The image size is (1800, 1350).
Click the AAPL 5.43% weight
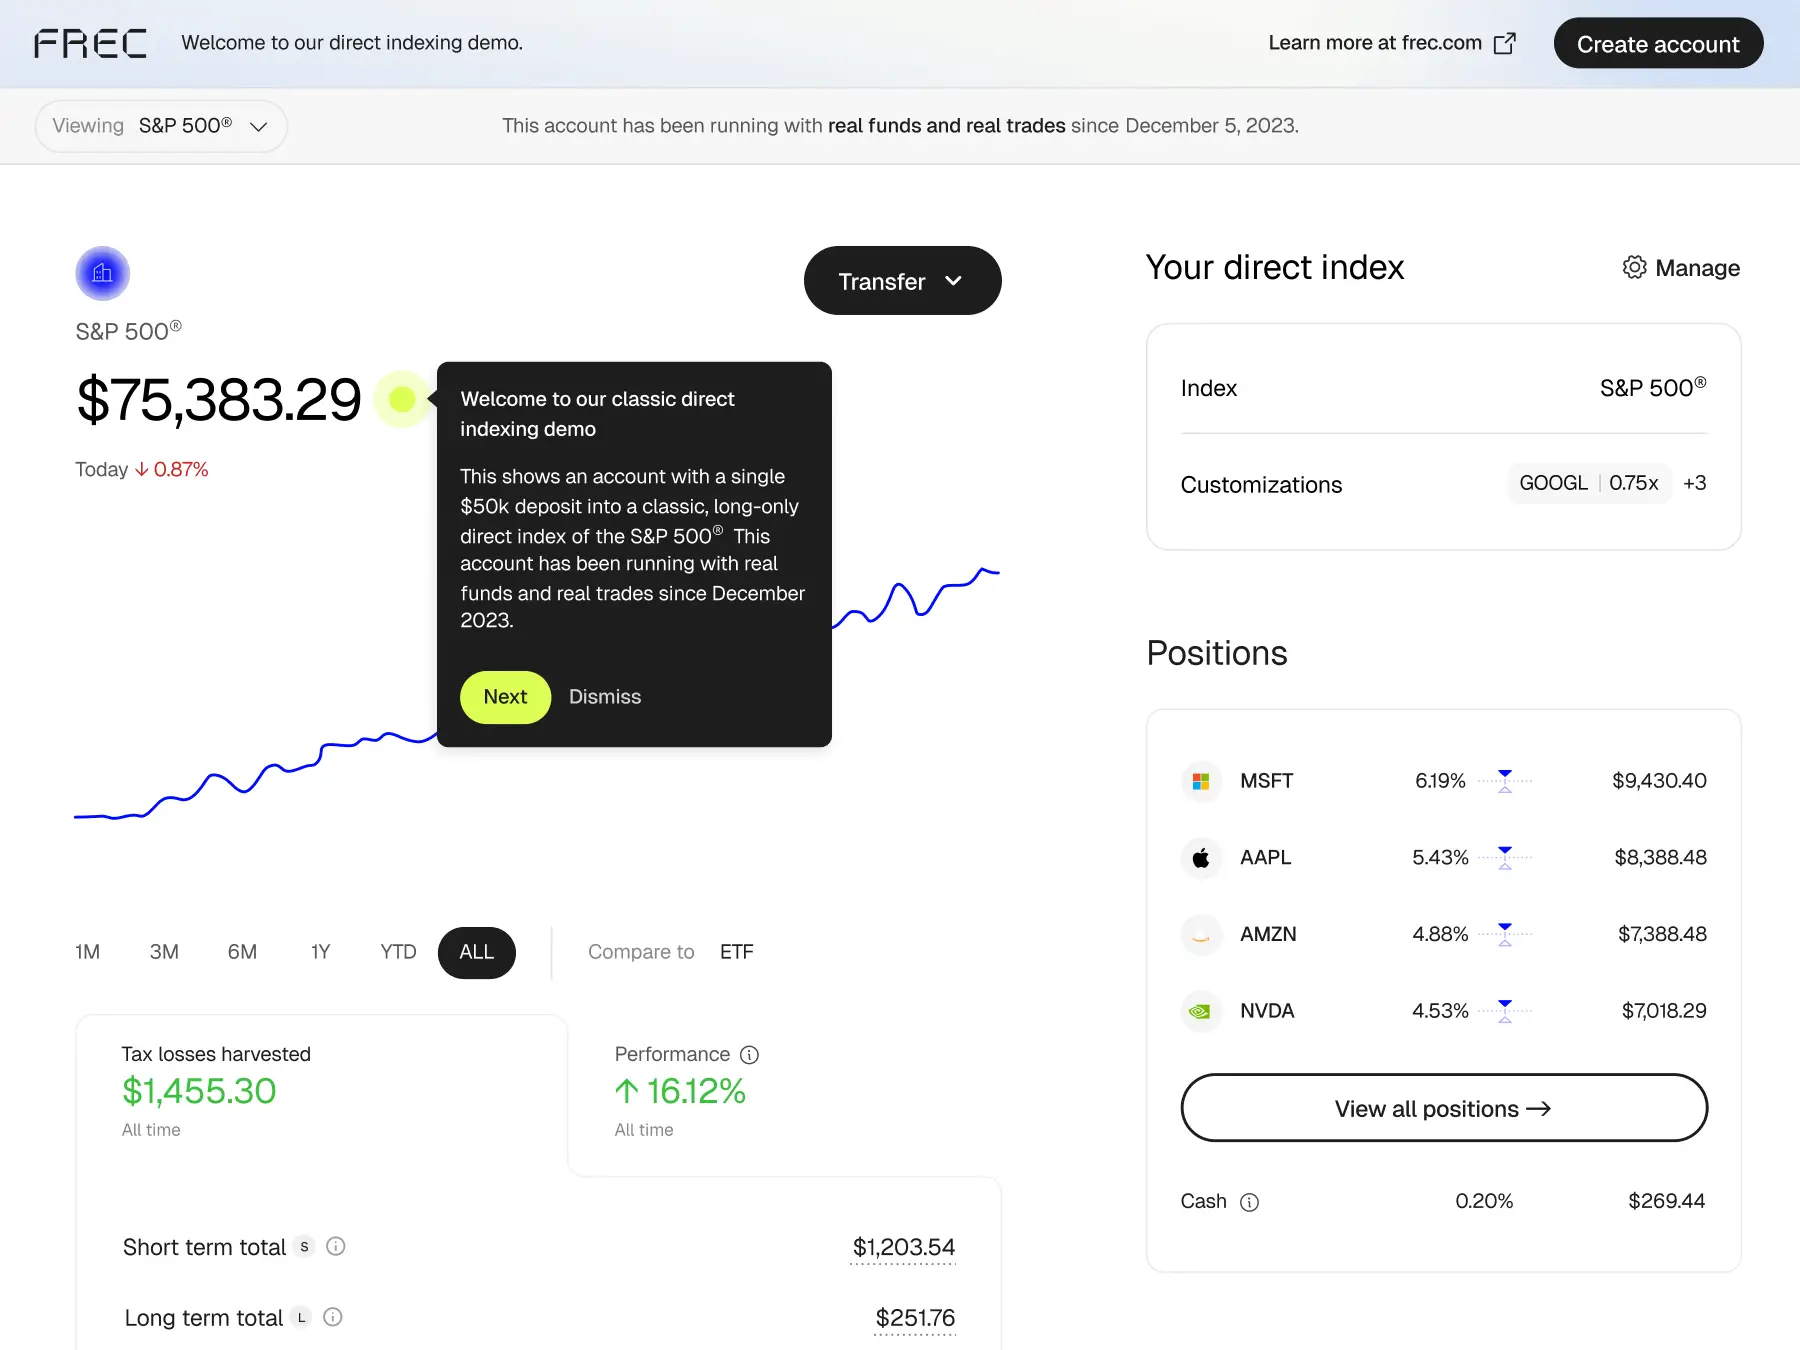coord(1440,858)
